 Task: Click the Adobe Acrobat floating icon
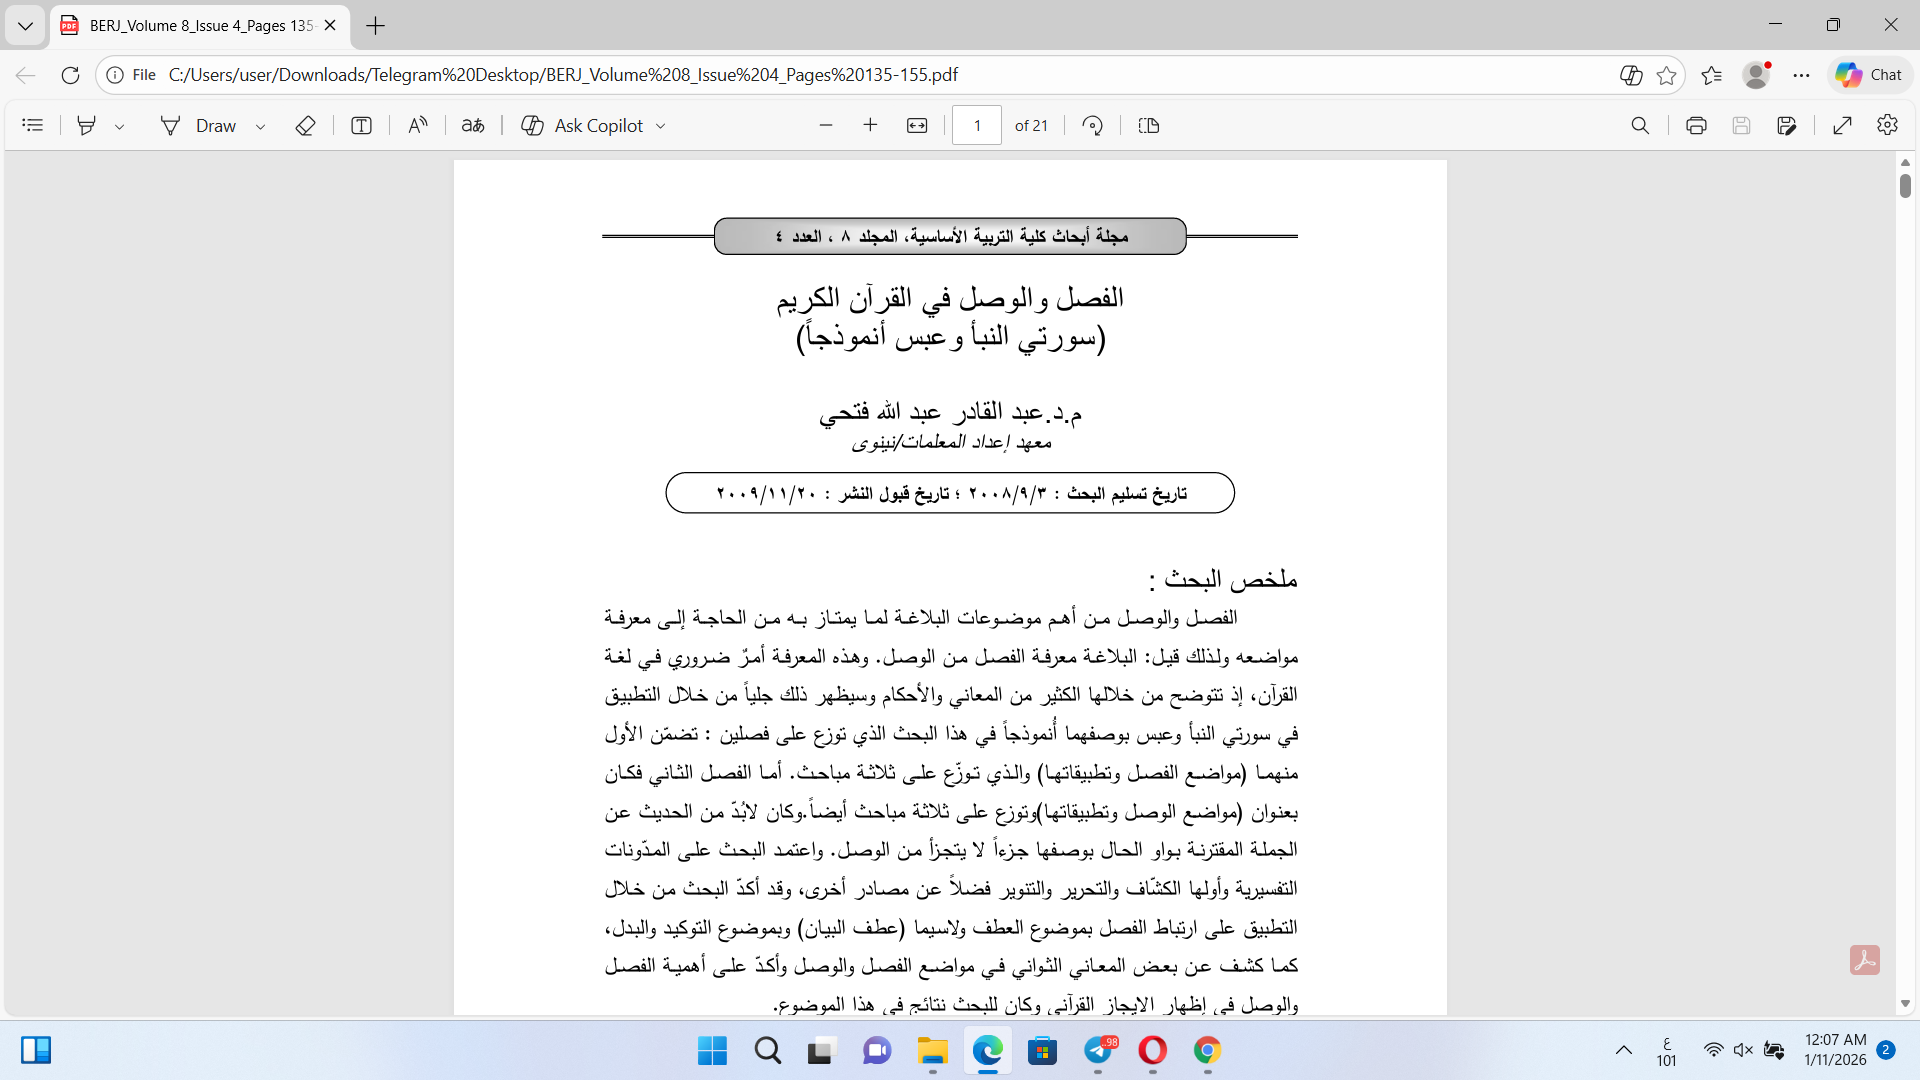click(x=1865, y=960)
